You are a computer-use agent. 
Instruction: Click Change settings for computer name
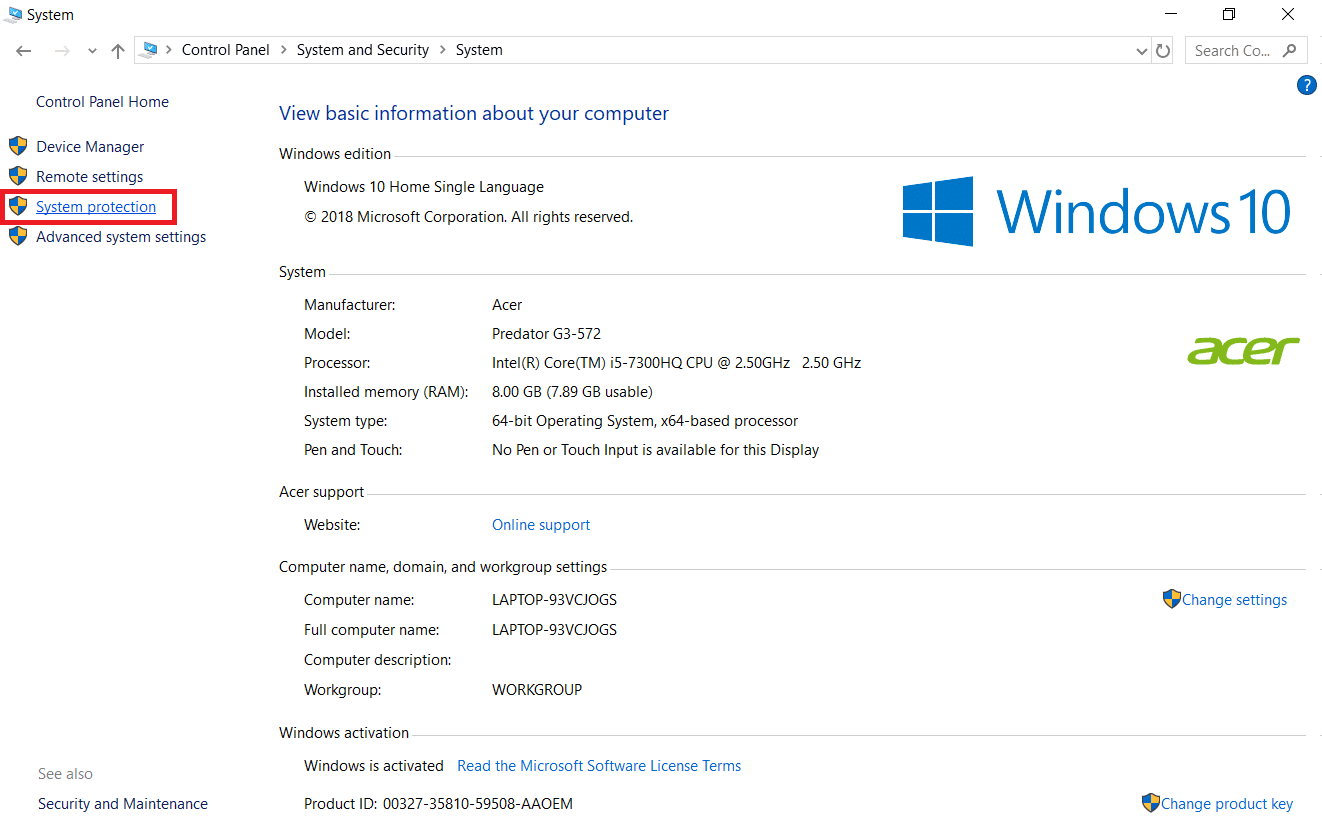tap(1234, 600)
